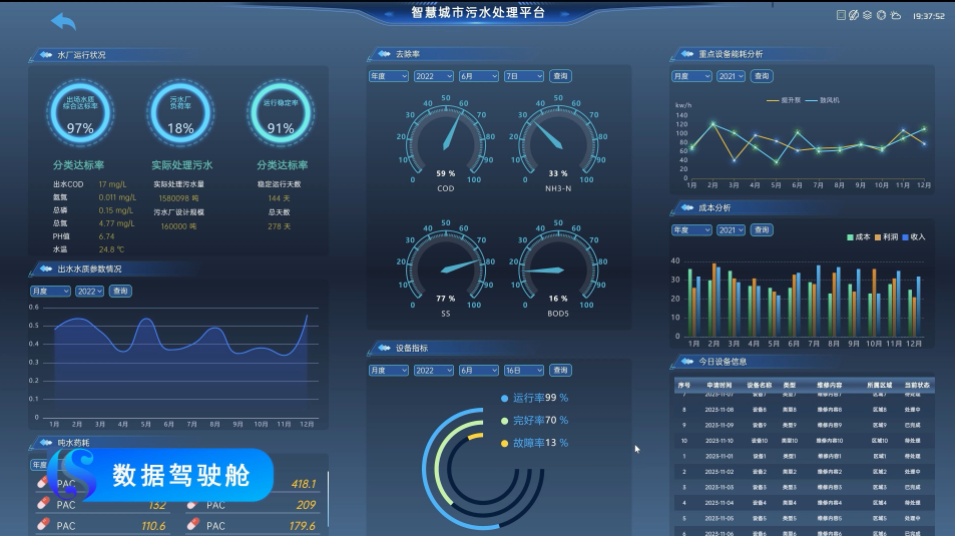Image resolution: width=955 pixels, height=536 pixels.
Task: Click the 1580098 吨 treated sewage value
Action: (178, 198)
